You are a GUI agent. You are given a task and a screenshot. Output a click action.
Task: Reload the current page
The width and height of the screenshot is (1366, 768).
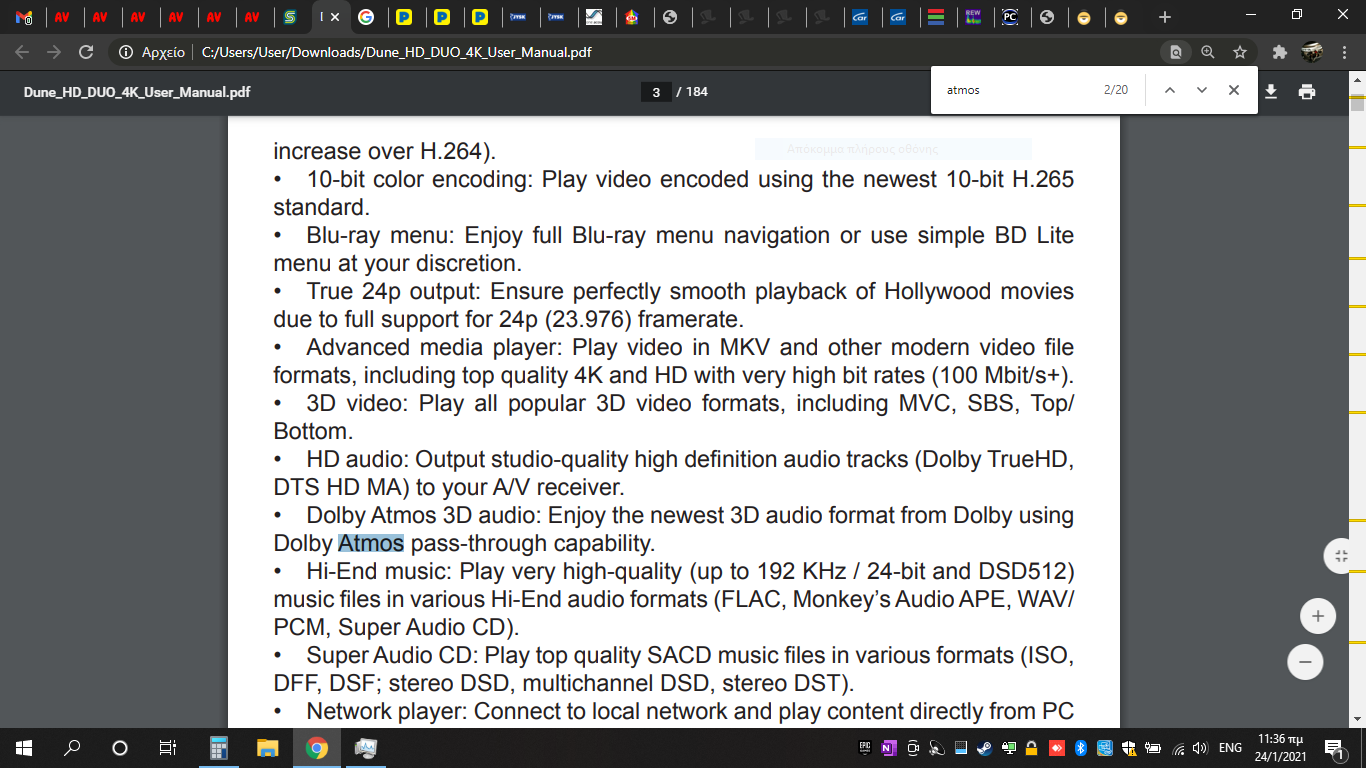pos(86,52)
